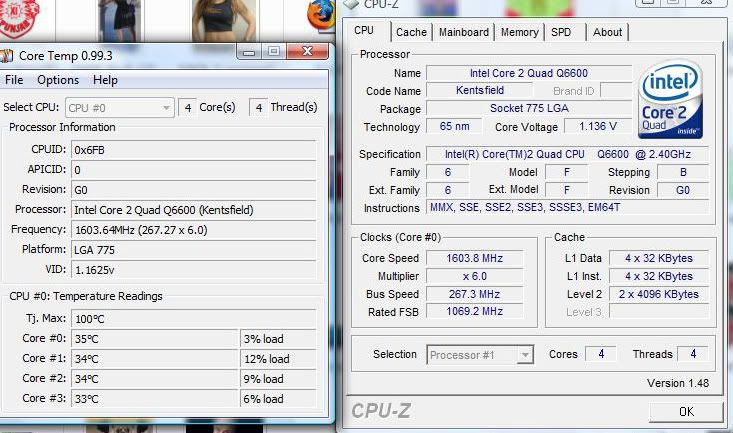Click the CPU-Z Revision value G0
733x433 pixels.
pyautogui.click(x=683, y=190)
